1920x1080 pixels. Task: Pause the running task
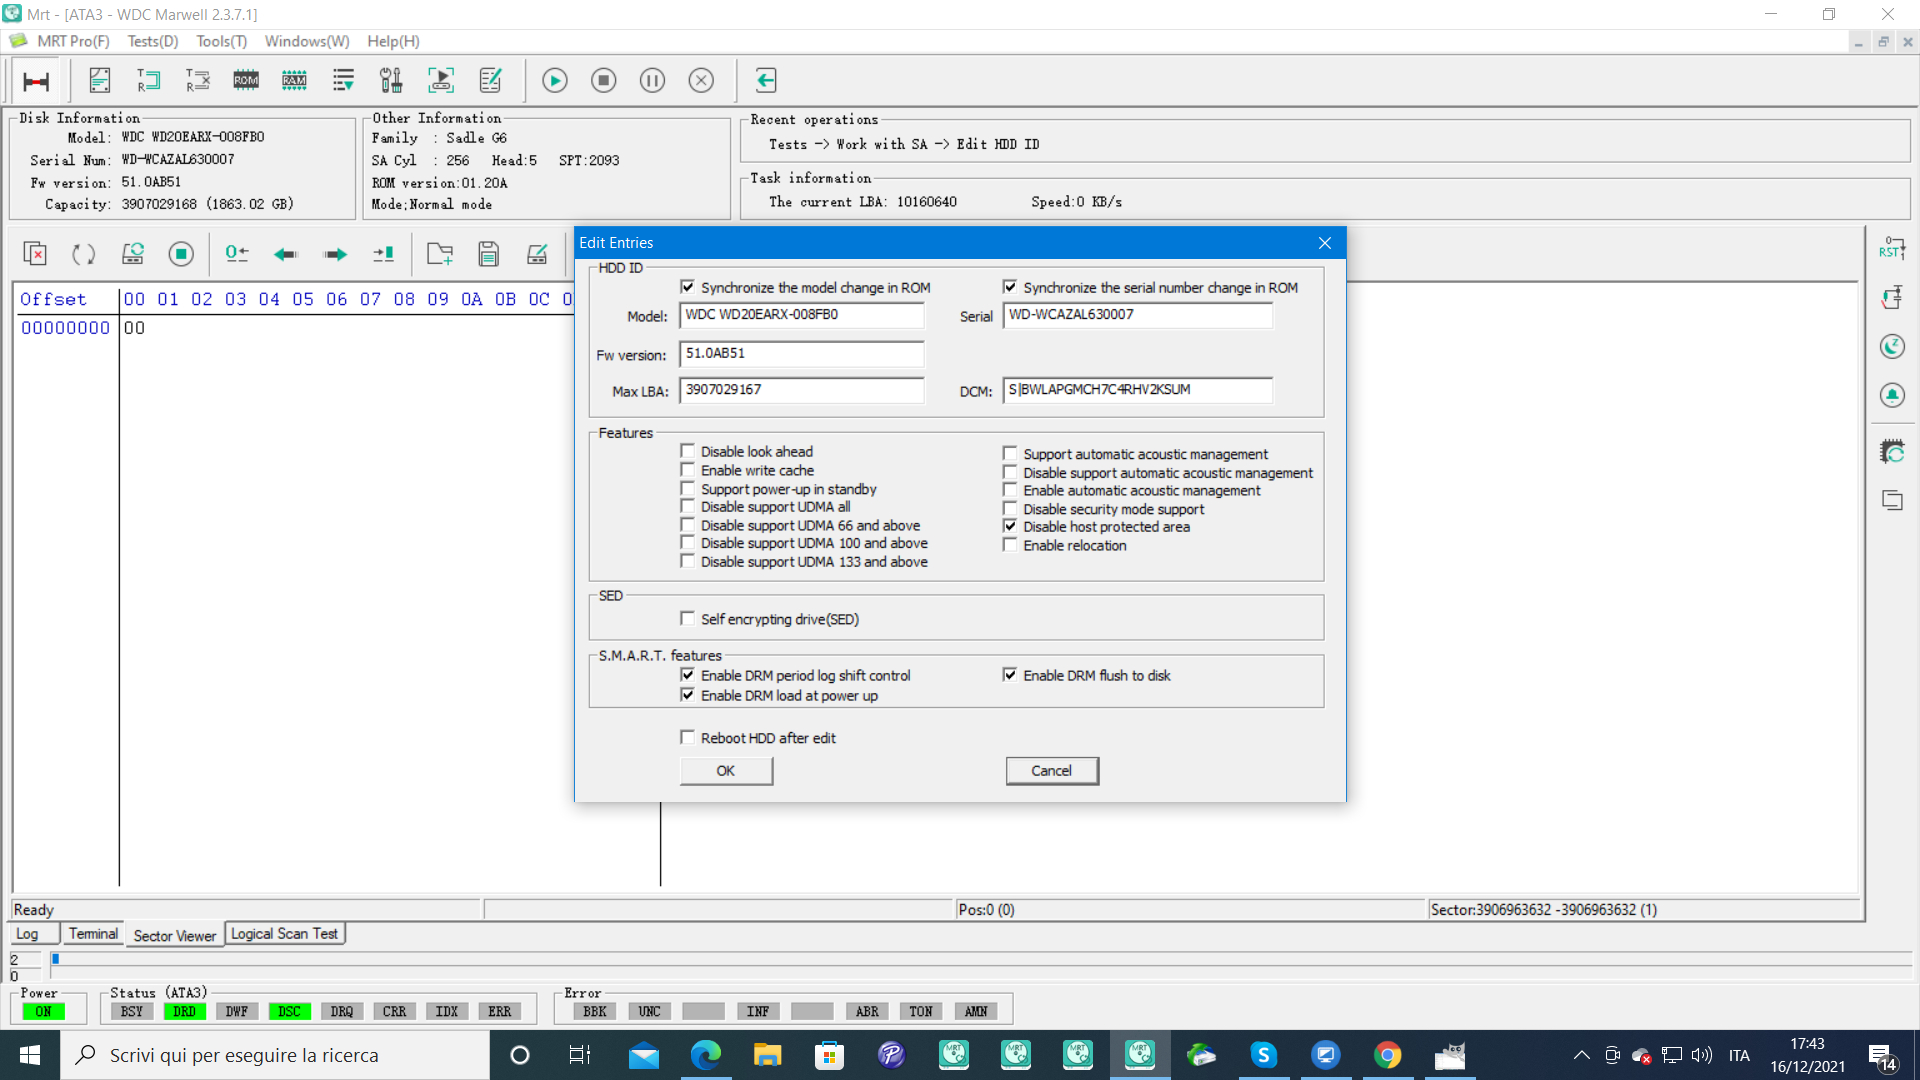(653, 81)
